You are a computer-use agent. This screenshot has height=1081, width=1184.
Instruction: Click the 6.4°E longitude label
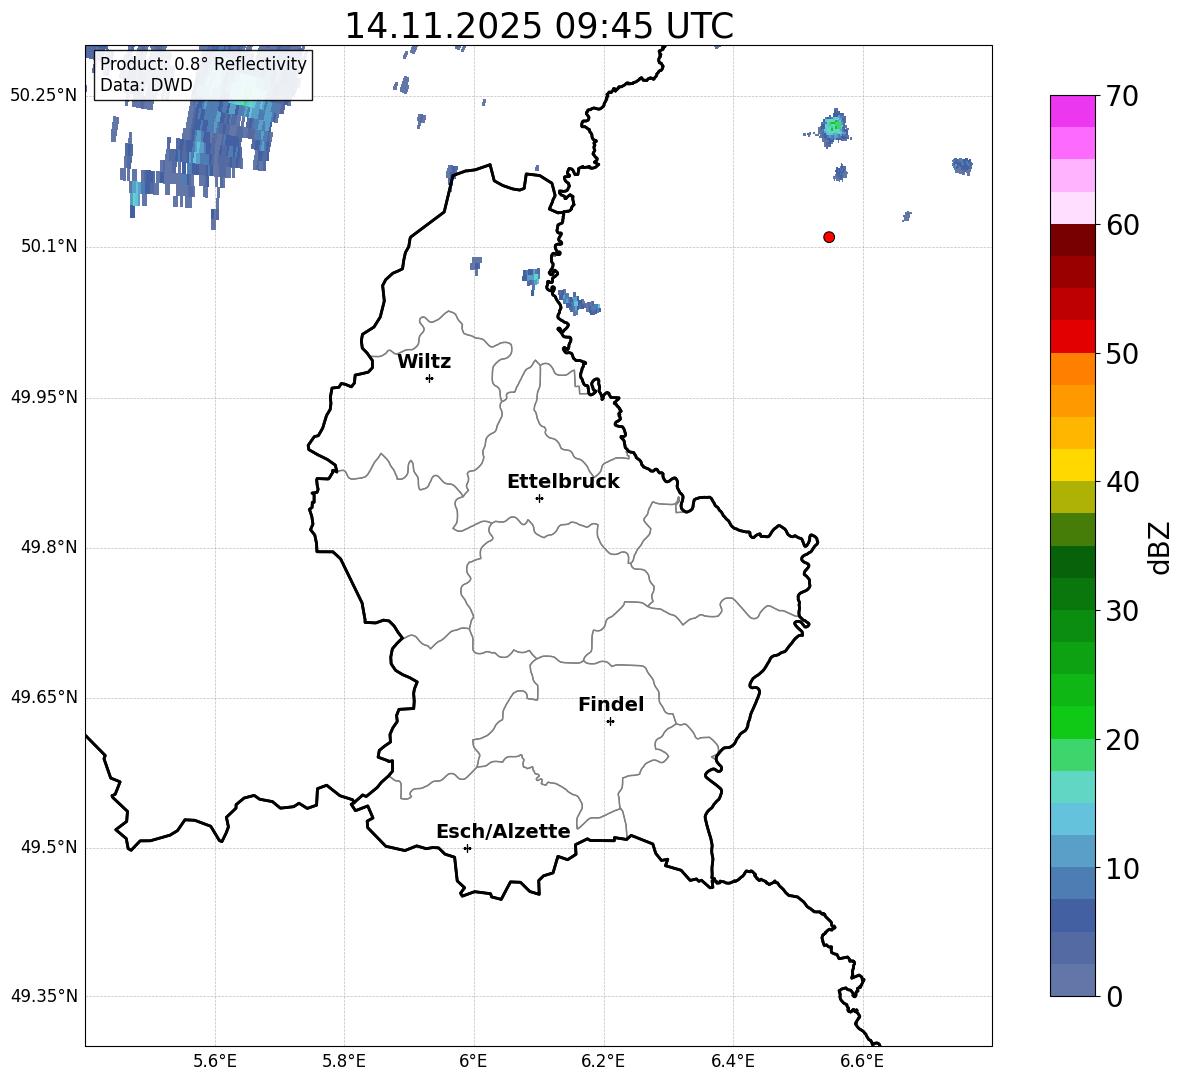tap(732, 1061)
